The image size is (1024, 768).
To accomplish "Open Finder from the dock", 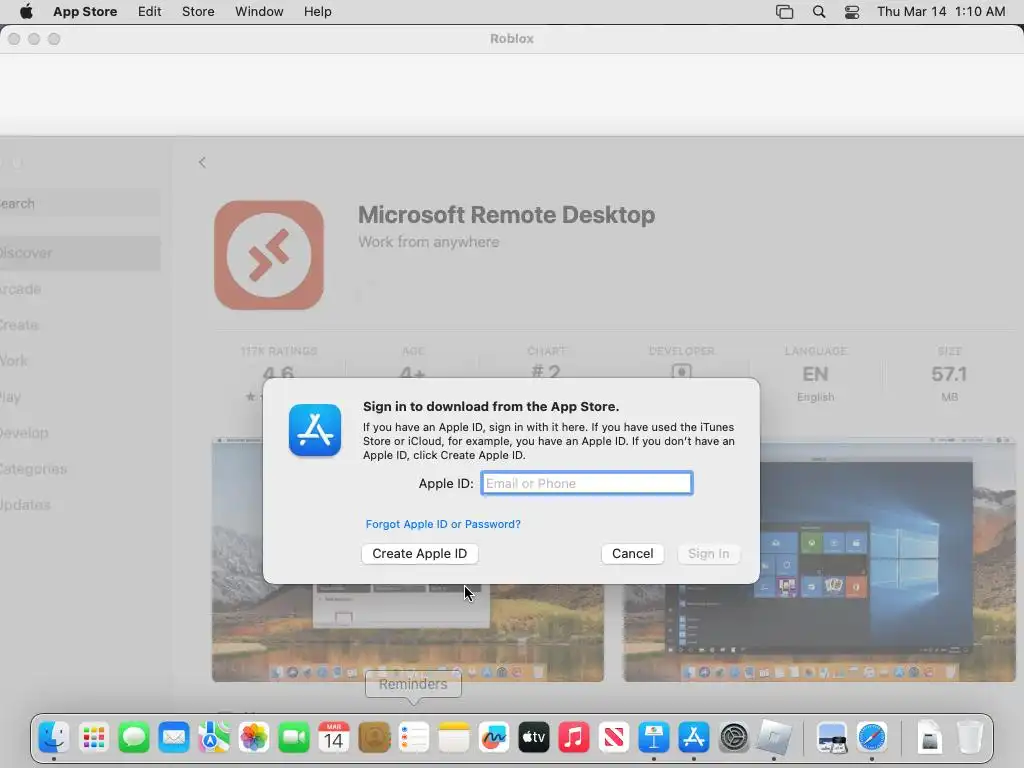I will click(54, 737).
